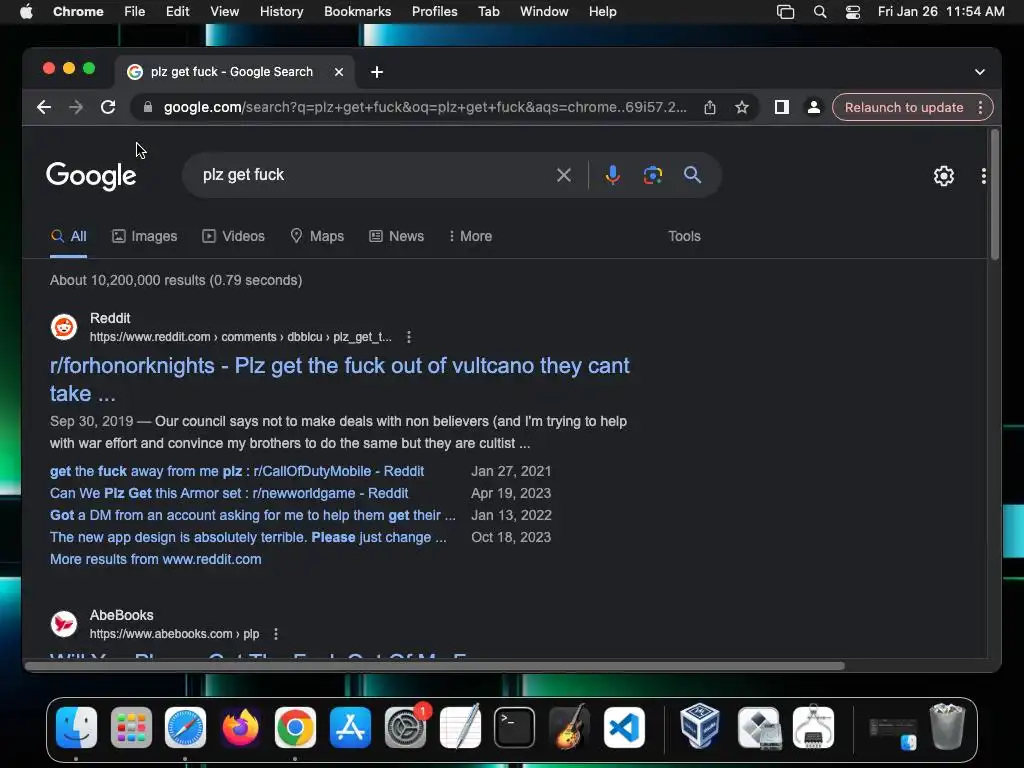Open the History menu

(281, 12)
